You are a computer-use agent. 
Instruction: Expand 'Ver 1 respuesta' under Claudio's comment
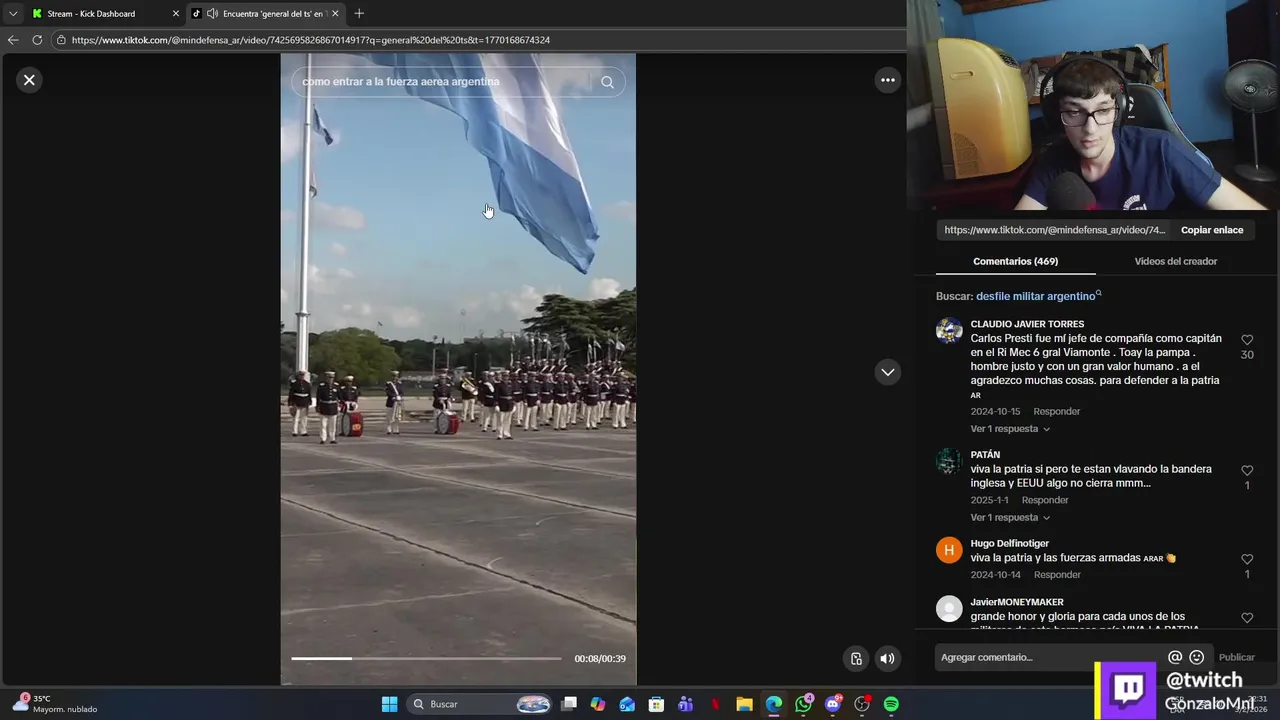[1010, 429]
